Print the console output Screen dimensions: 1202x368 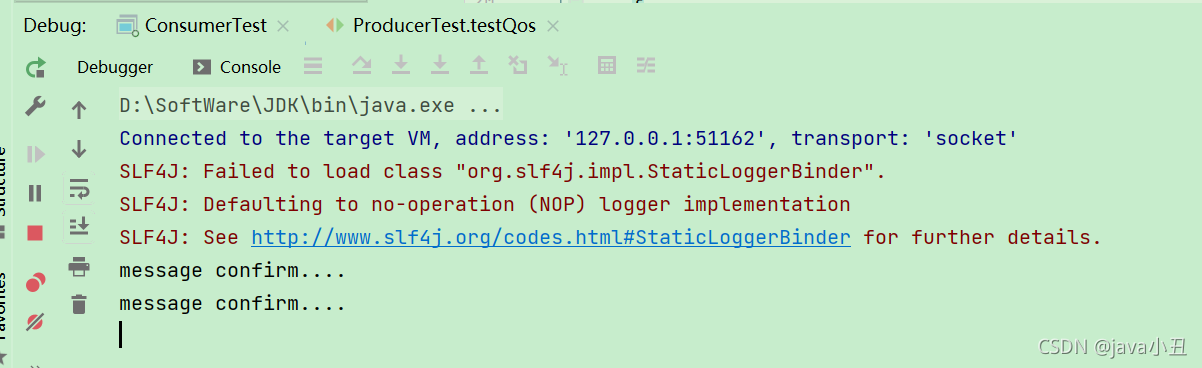click(79, 266)
